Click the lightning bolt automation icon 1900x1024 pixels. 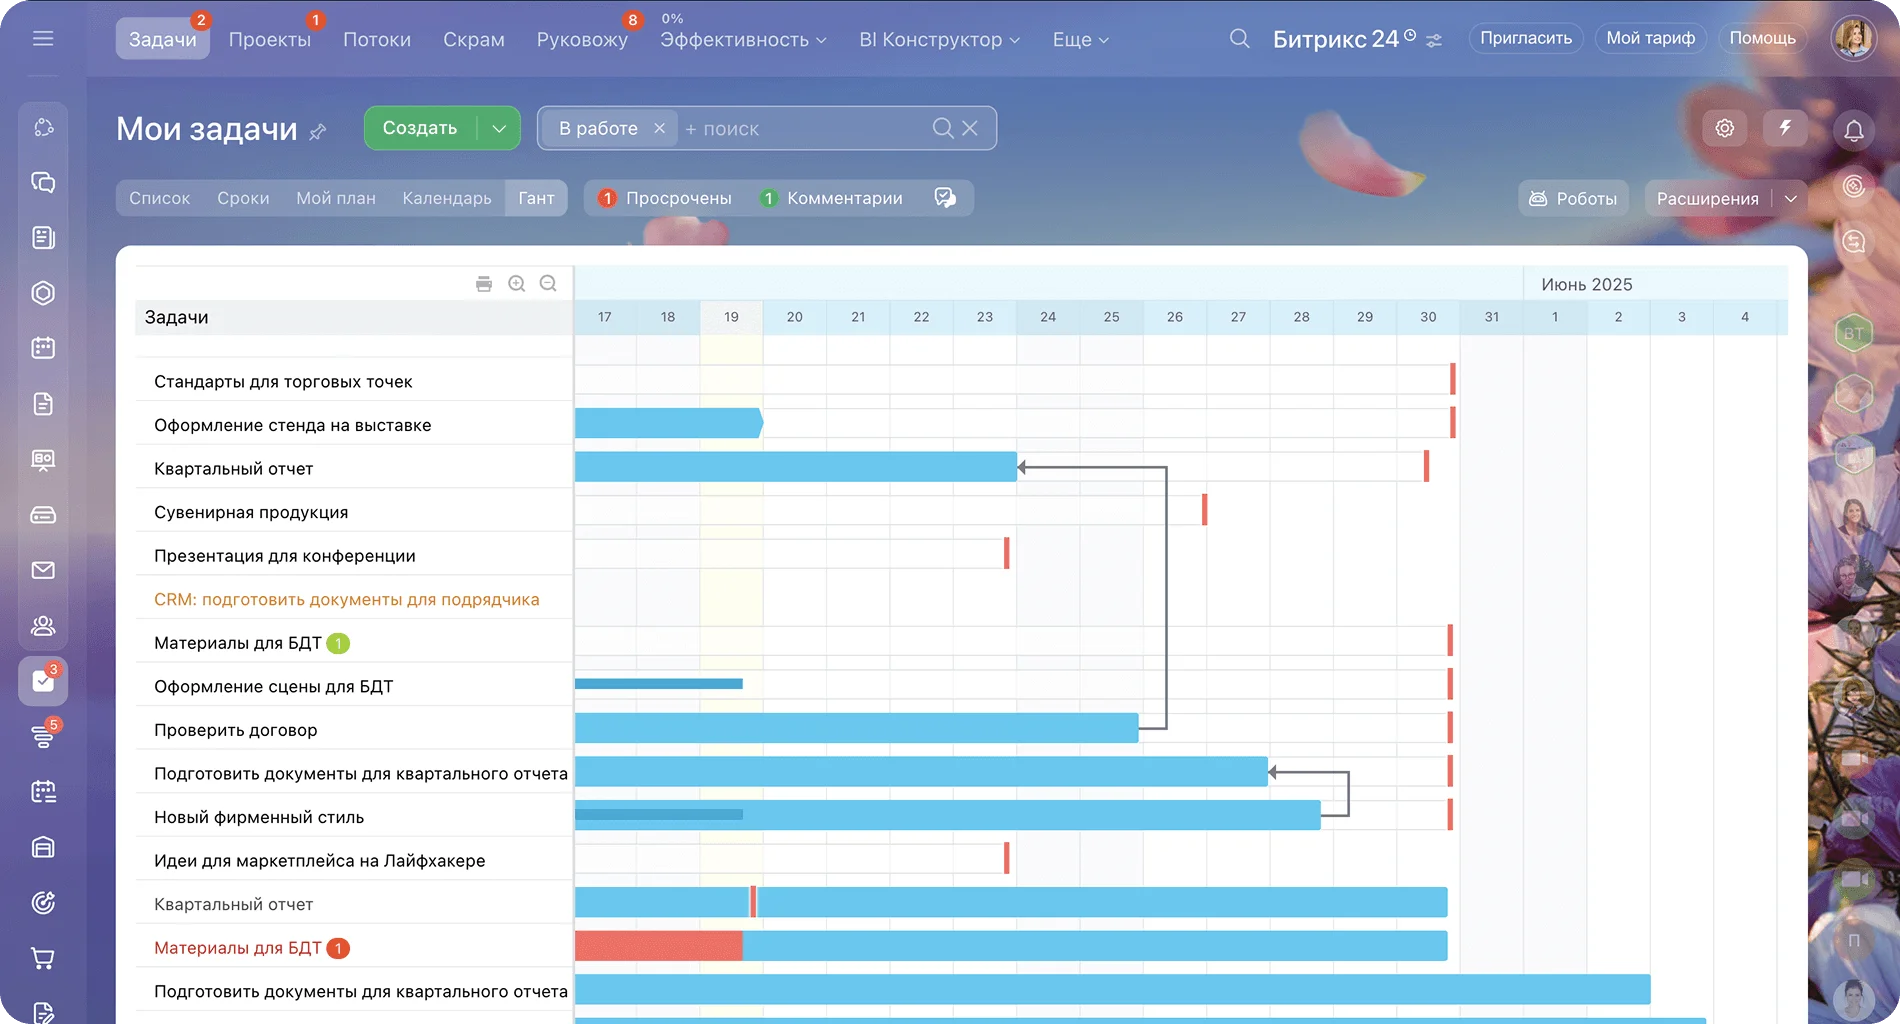click(1785, 128)
